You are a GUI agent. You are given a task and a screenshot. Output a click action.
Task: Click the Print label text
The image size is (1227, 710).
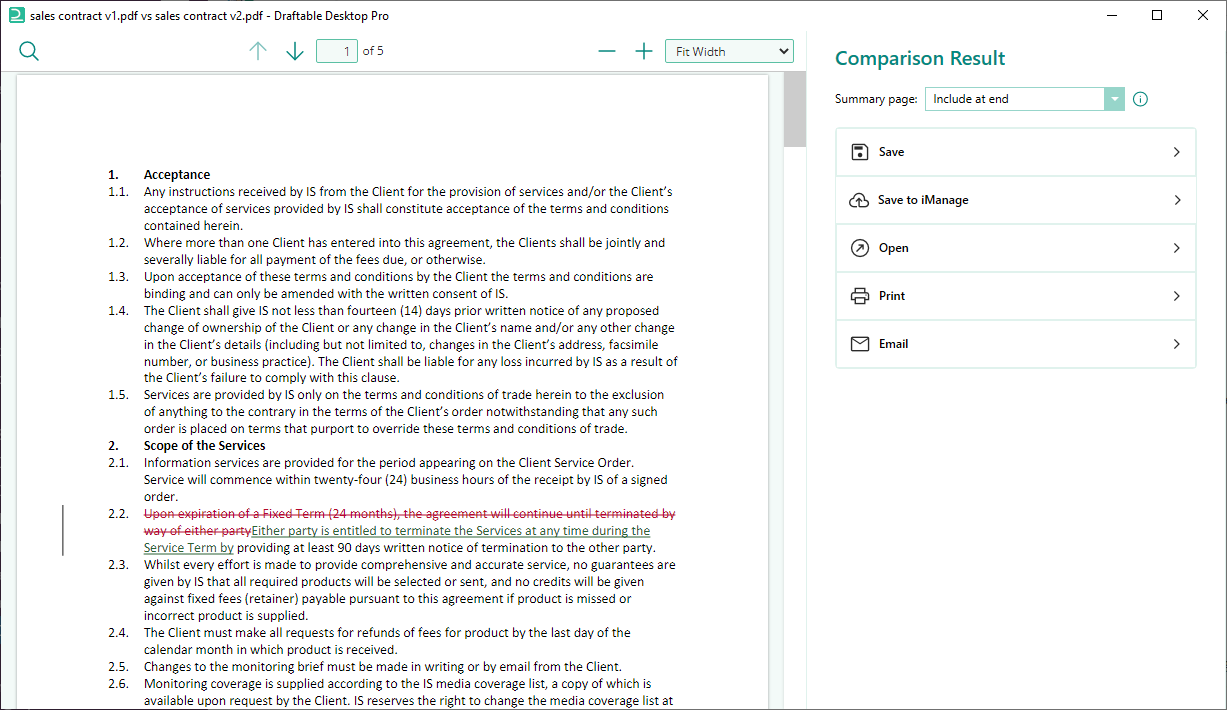click(892, 296)
